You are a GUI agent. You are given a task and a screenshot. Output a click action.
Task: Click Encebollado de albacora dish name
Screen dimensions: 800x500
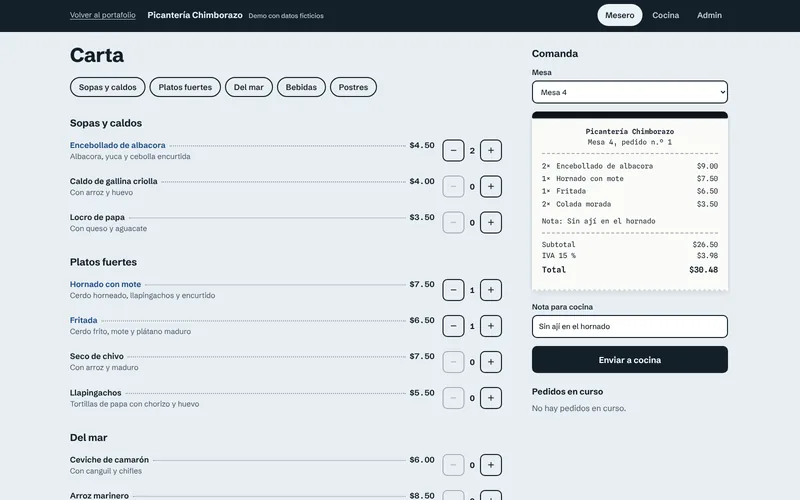(x=117, y=145)
